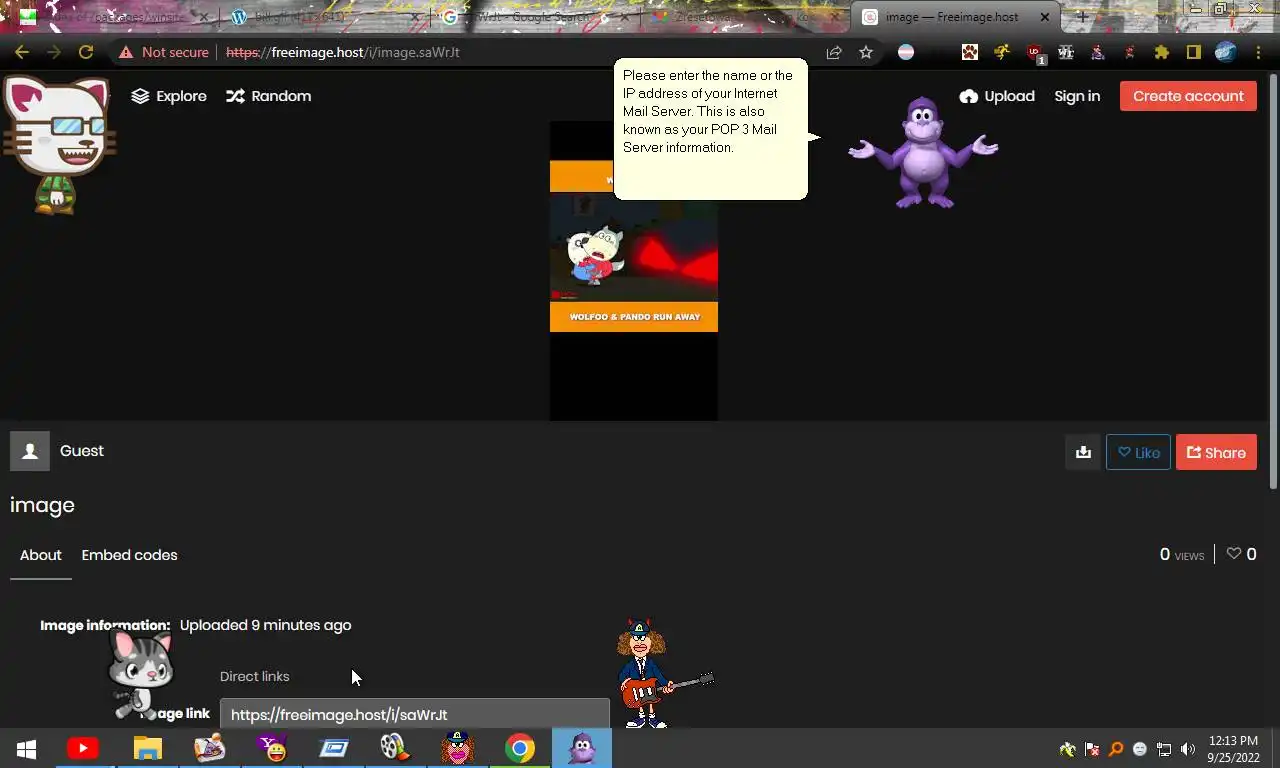Click the Create account button

[1188, 96]
